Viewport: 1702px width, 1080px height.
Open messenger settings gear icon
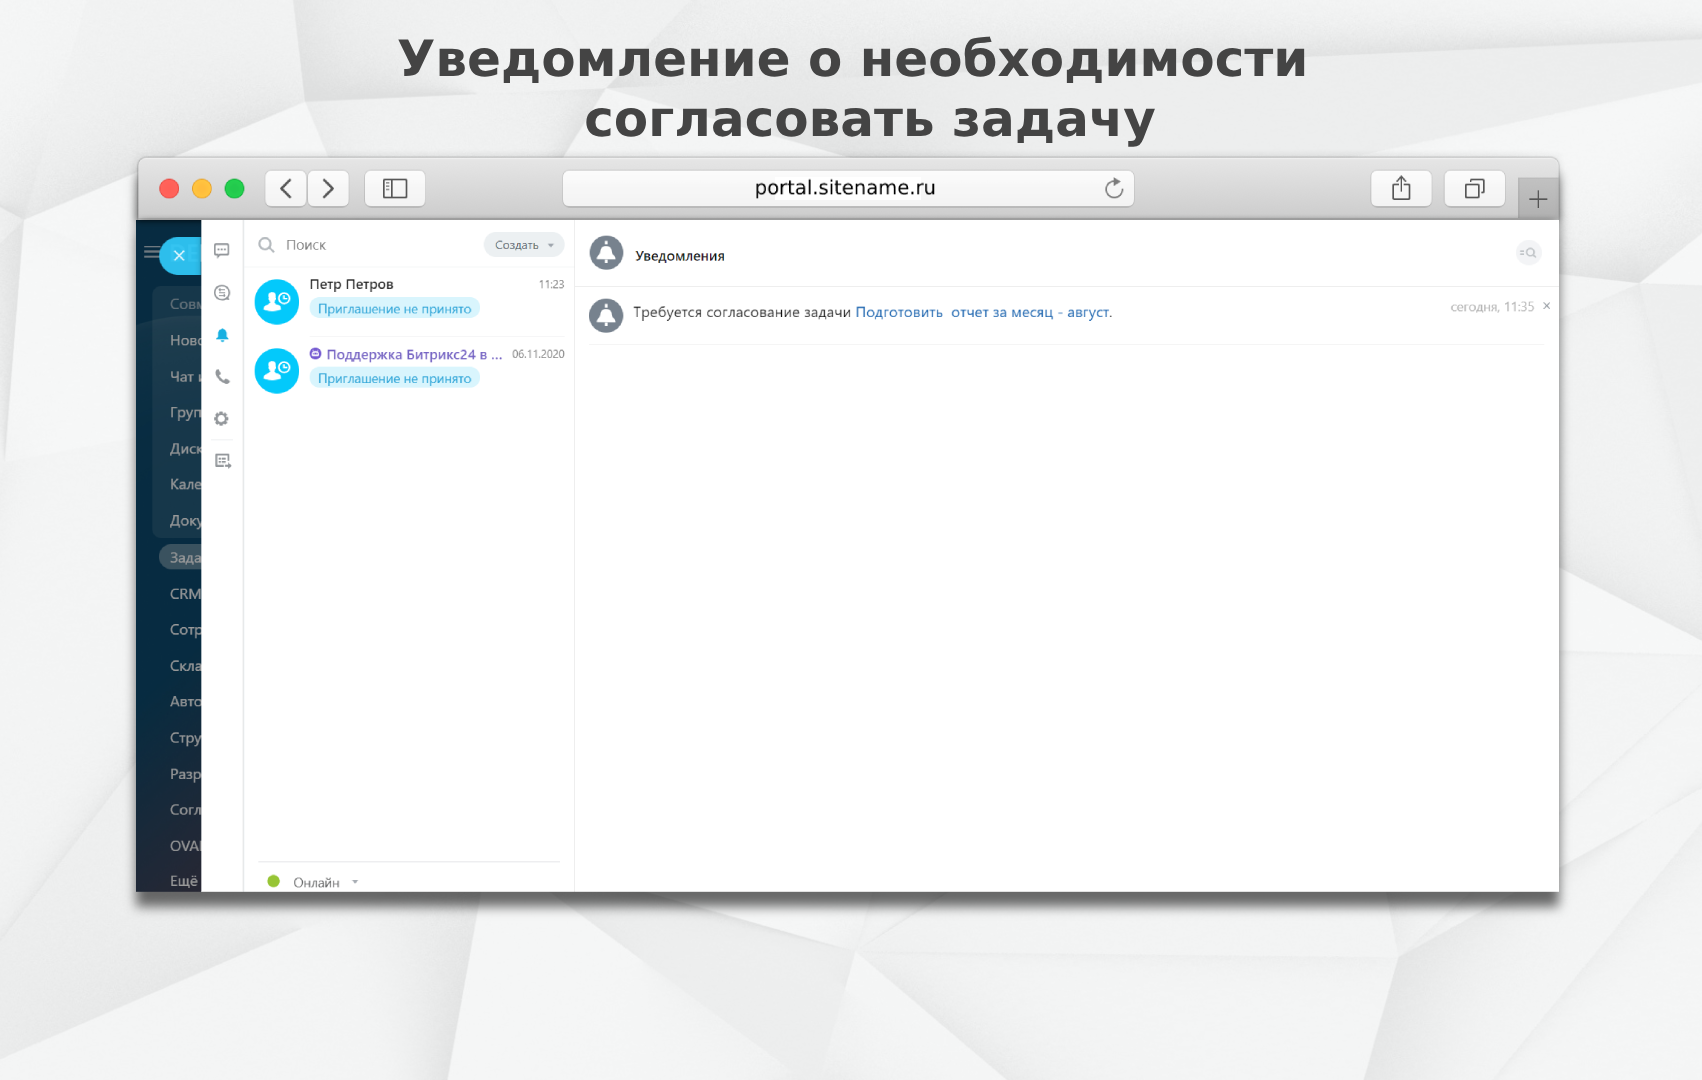pos(222,419)
